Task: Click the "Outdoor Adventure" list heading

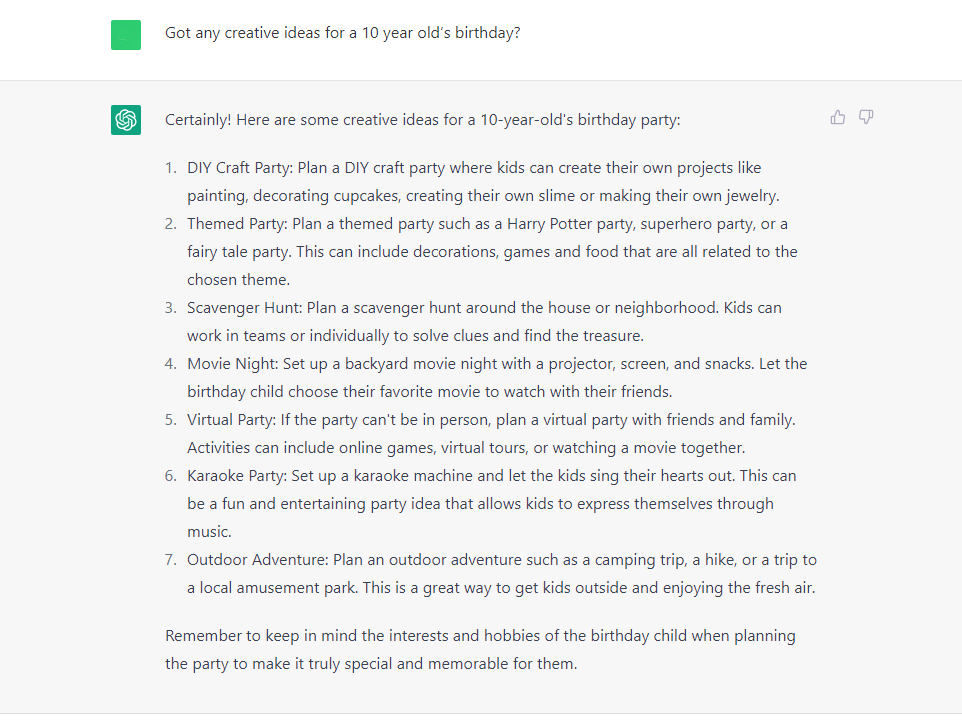Action: coord(252,560)
